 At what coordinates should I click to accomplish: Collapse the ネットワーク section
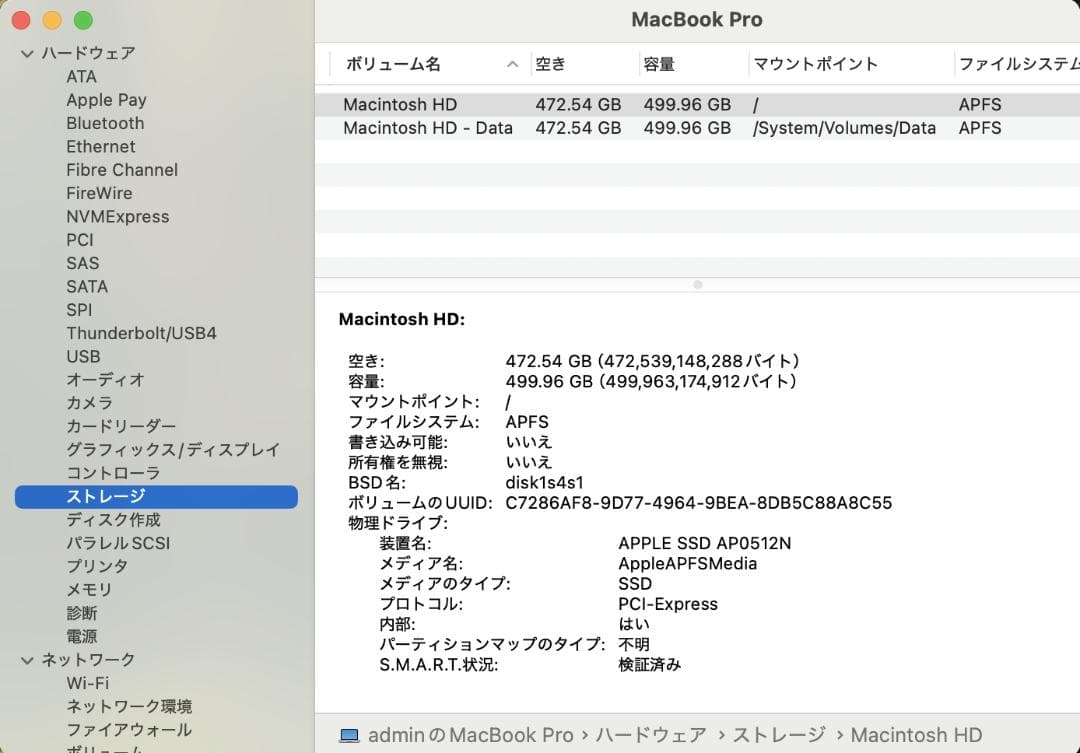[x=26, y=659]
